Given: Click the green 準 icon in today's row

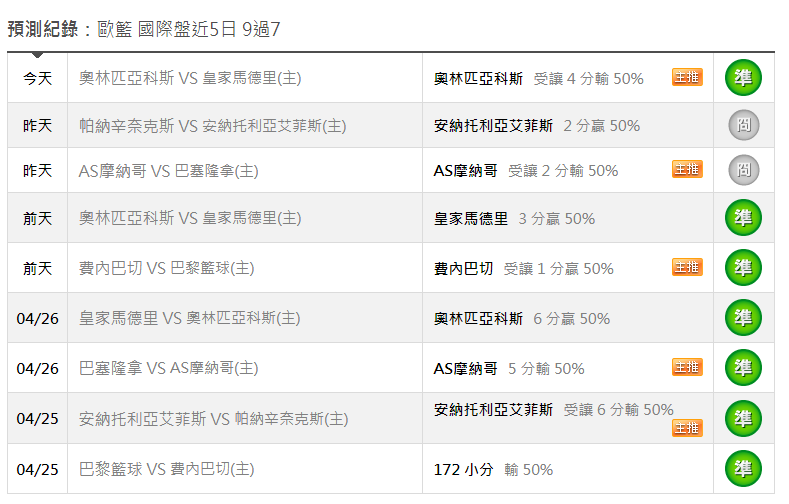Looking at the screenshot, I should click(x=743, y=78).
